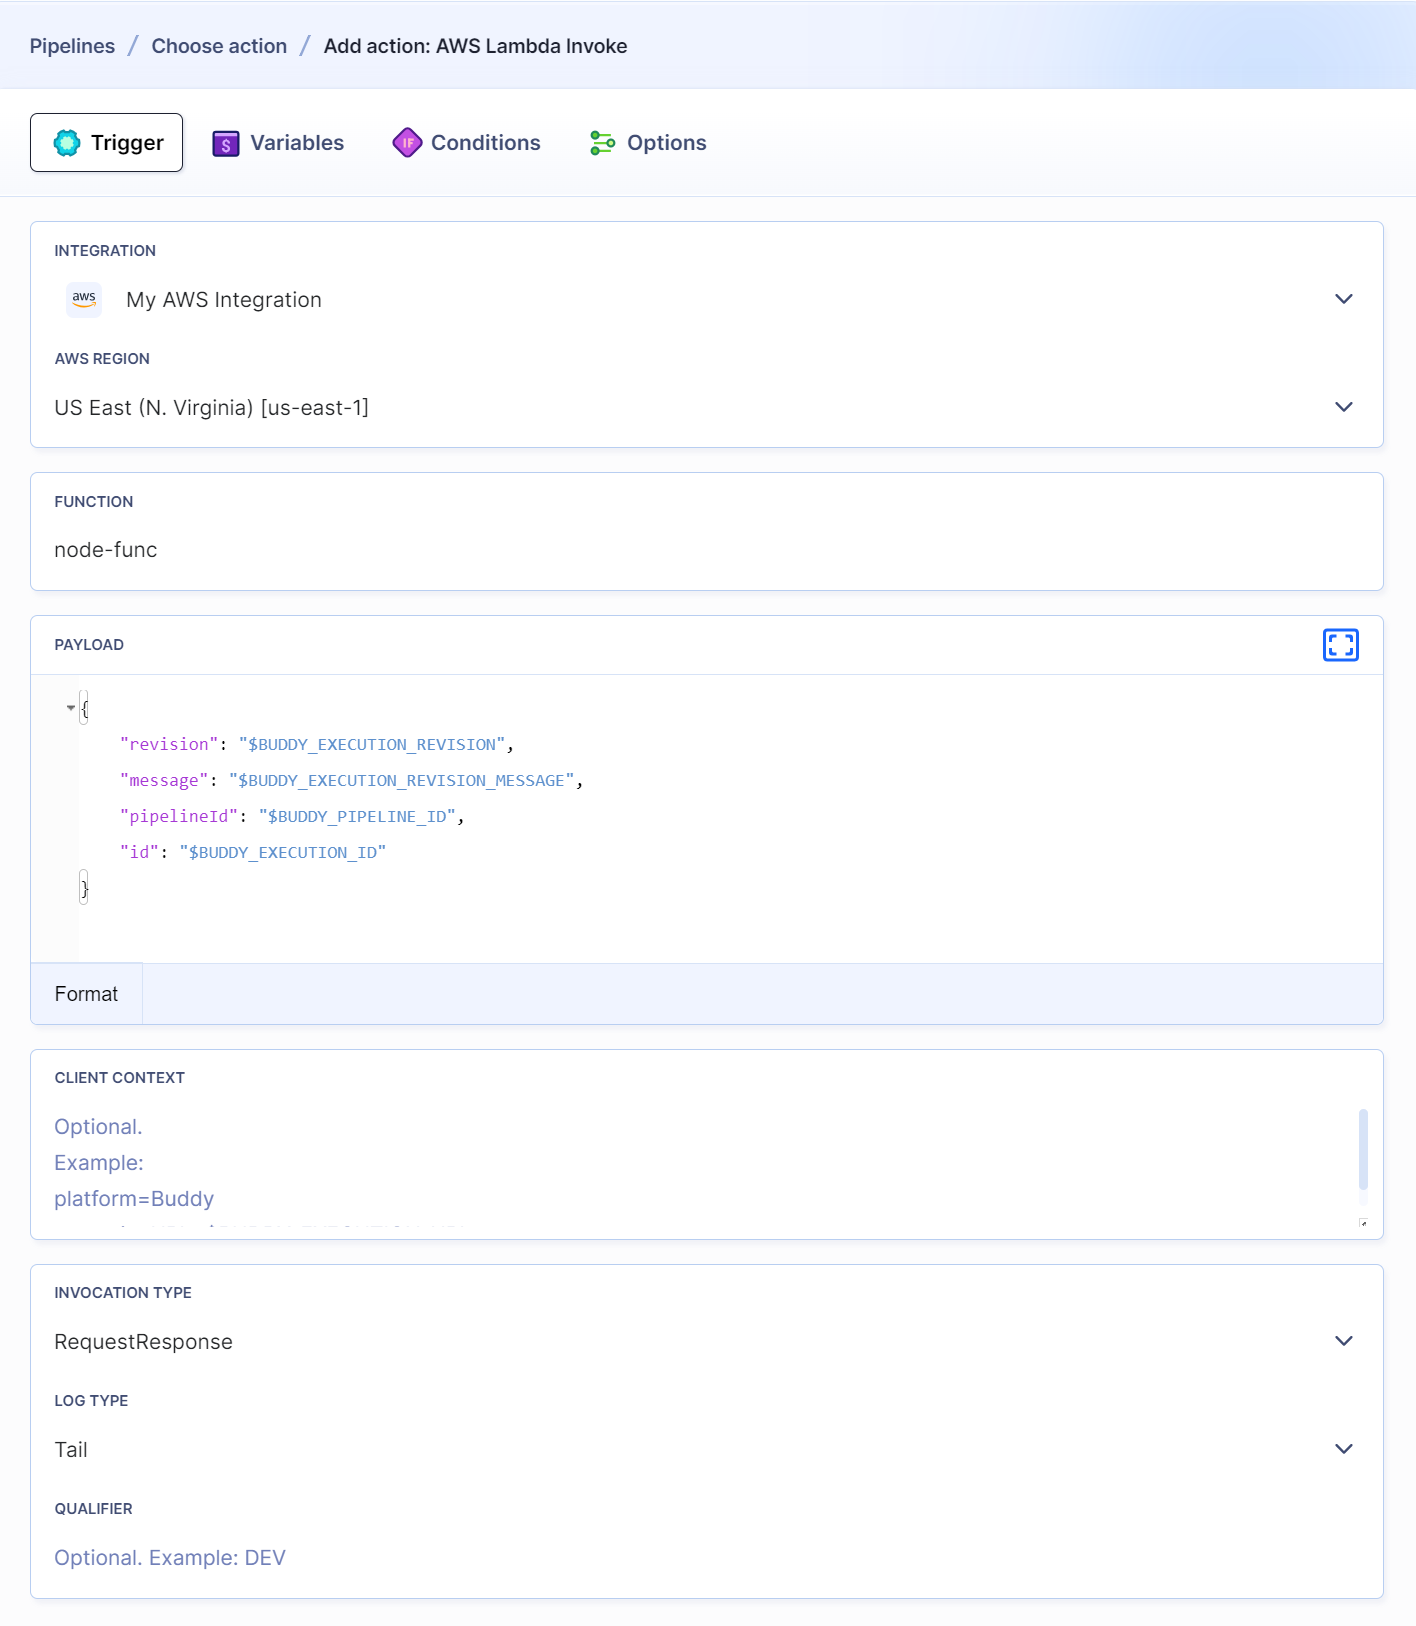Image resolution: width=1416 pixels, height=1626 pixels.
Task: Select the US East (N. Virginia) region field
Action: [706, 407]
